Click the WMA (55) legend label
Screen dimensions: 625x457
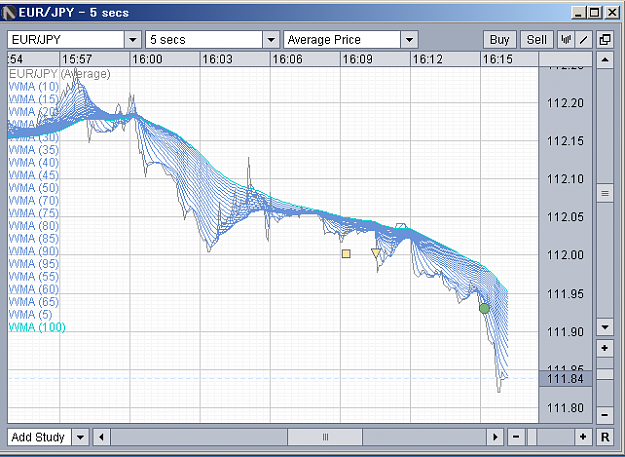click(33, 277)
